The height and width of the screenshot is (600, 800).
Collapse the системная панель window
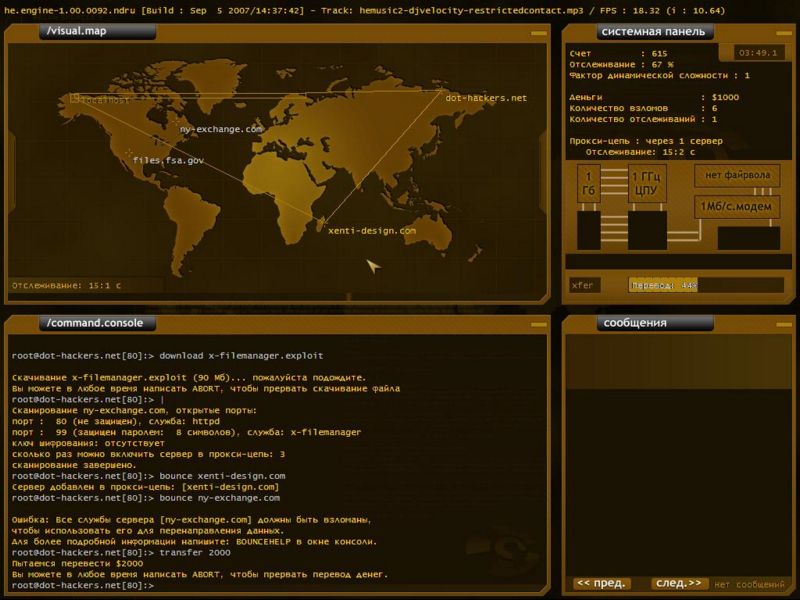(x=784, y=33)
